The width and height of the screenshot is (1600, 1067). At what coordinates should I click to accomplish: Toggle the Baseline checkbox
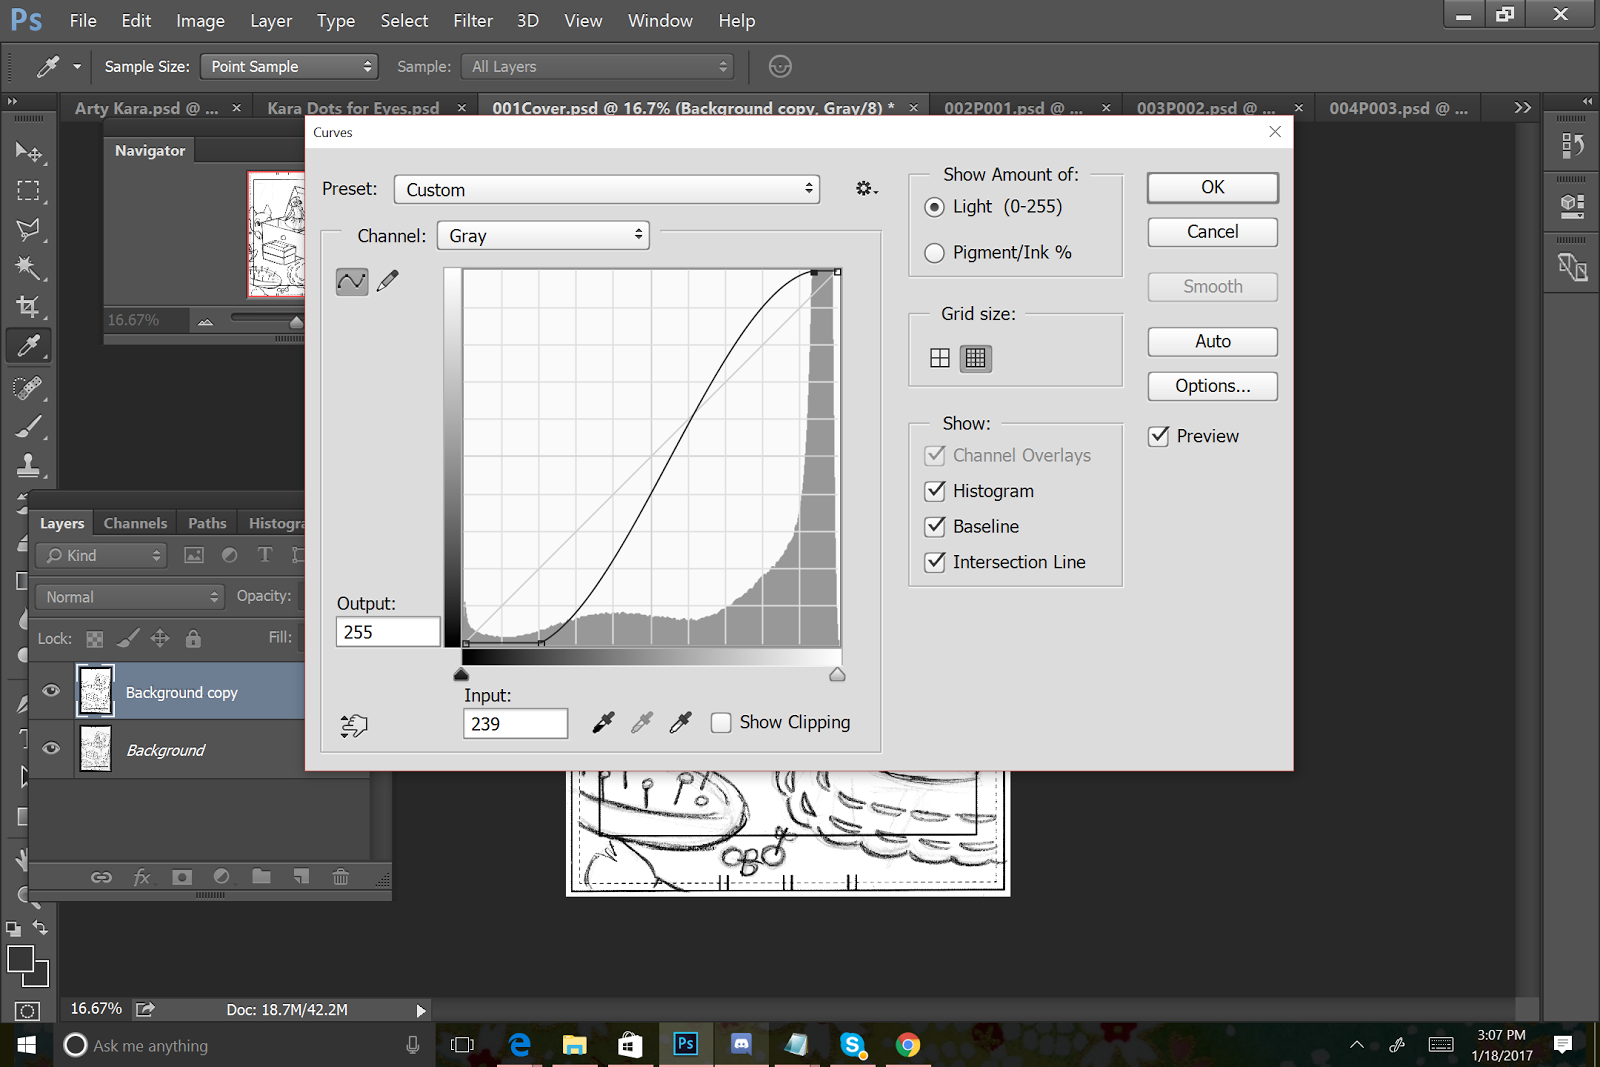coord(935,526)
